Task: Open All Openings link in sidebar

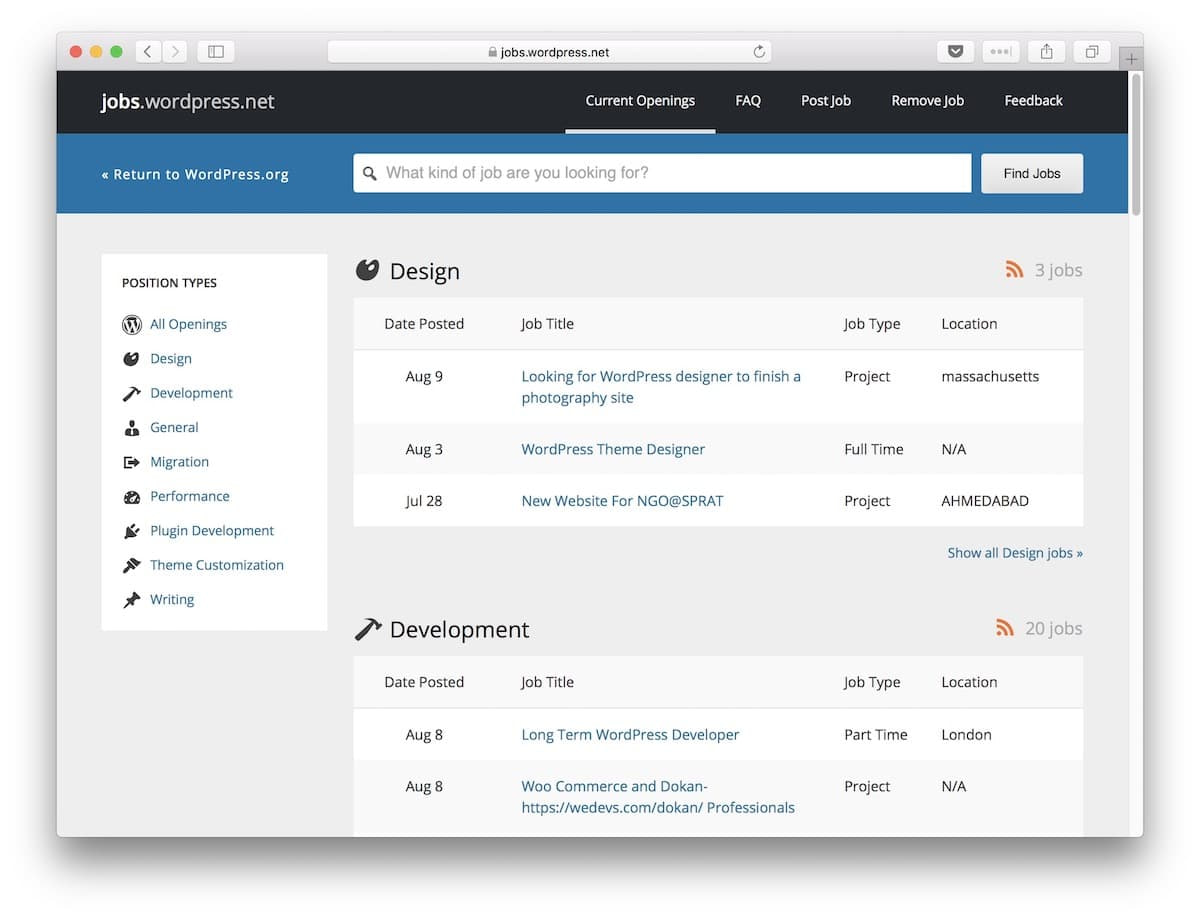Action: click(x=188, y=324)
